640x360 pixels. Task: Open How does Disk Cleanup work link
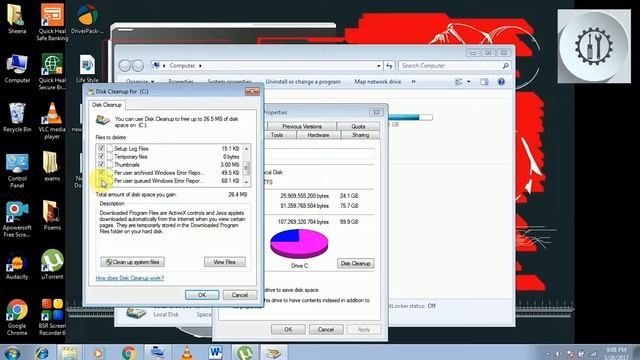coord(130,278)
